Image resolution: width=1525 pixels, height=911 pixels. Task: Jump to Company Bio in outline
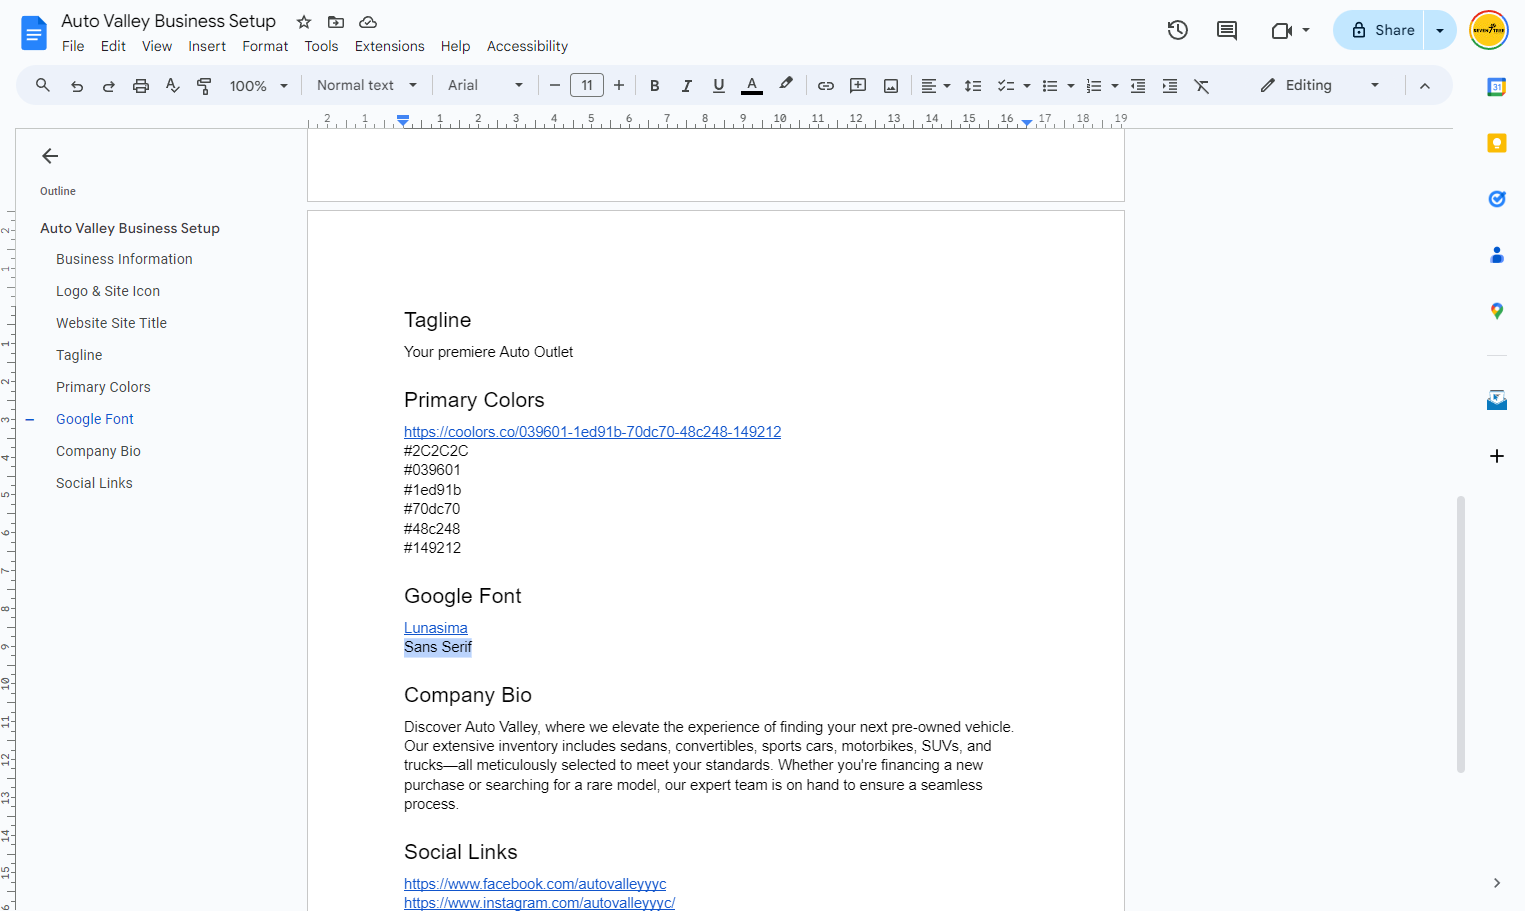[x=98, y=451]
